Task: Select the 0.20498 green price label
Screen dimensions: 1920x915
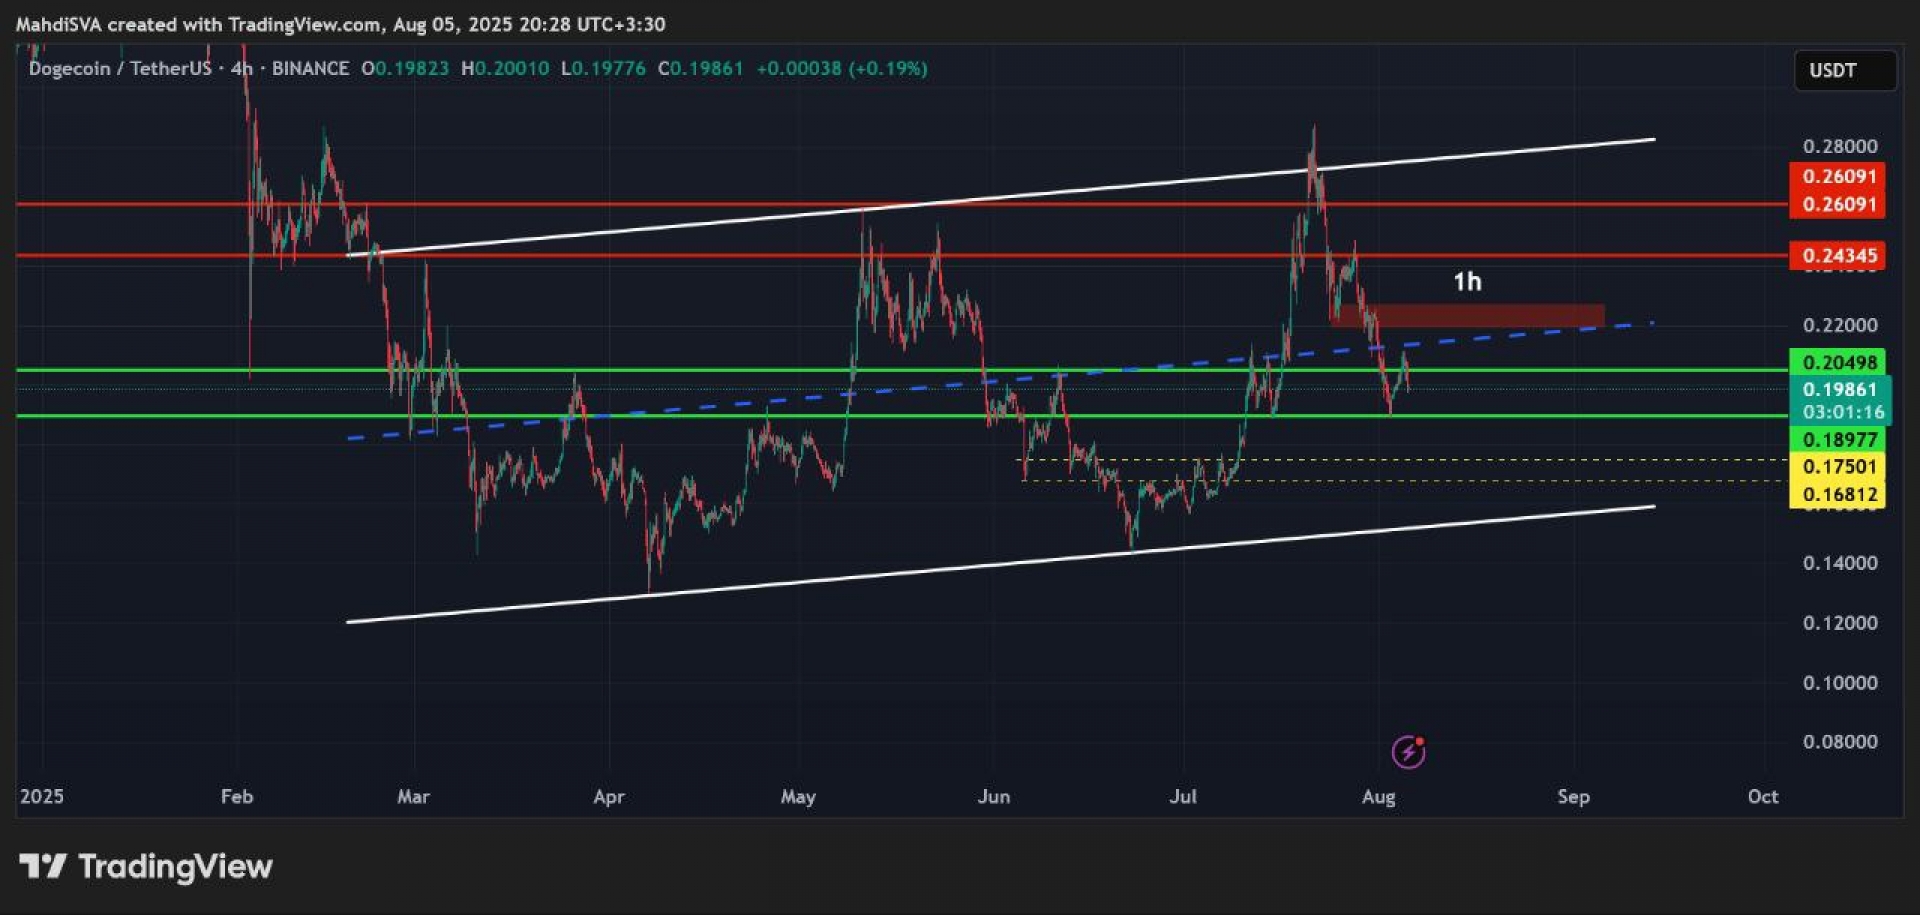Action: (x=1838, y=362)
